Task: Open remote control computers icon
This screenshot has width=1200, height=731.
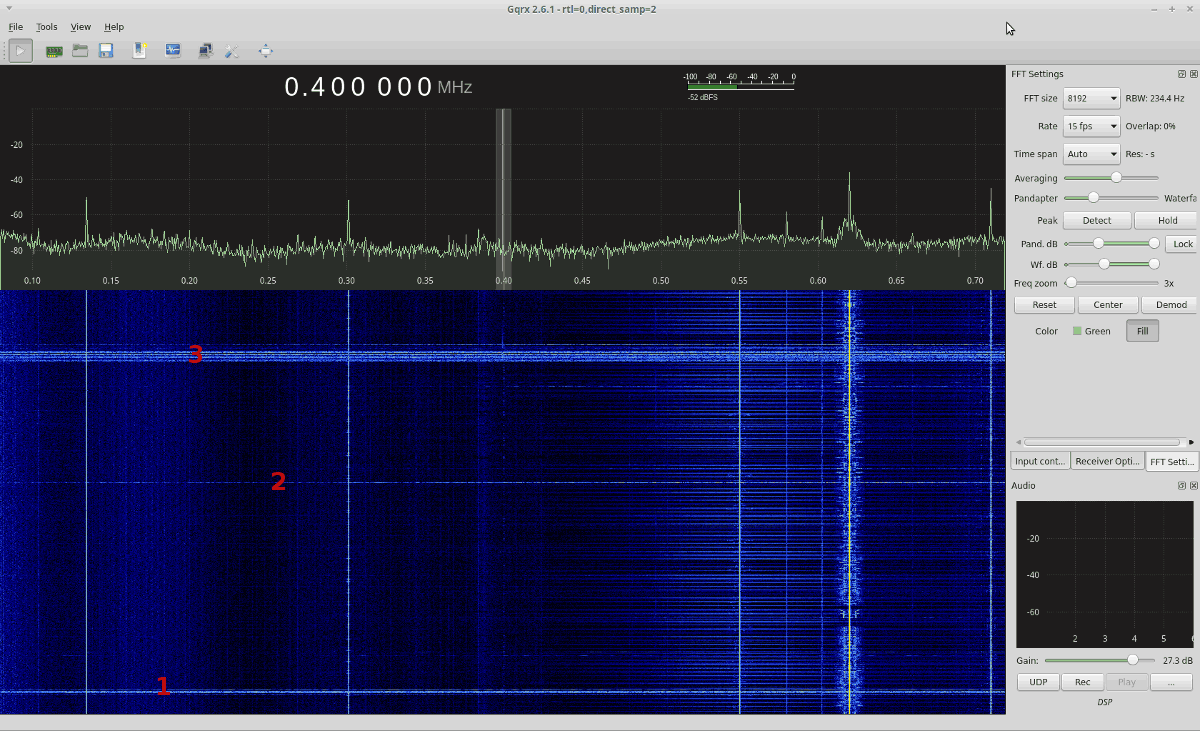Action: point(205,51)
